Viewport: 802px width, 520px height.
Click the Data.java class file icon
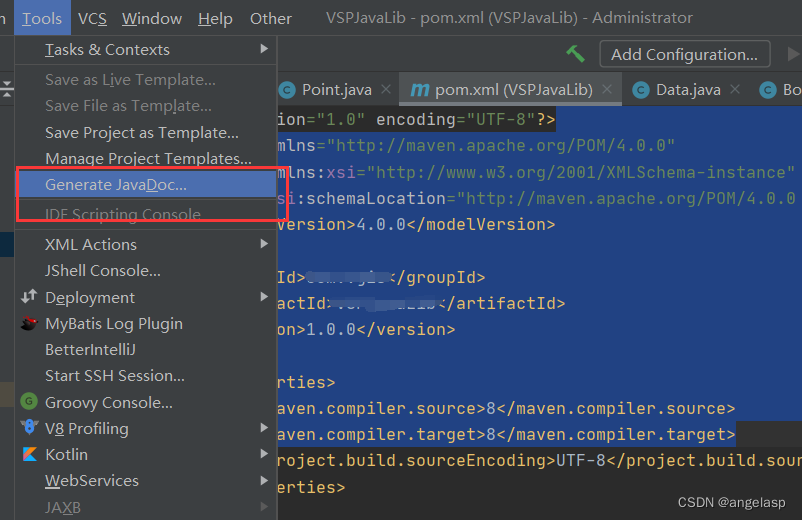[x=641, y=90]
